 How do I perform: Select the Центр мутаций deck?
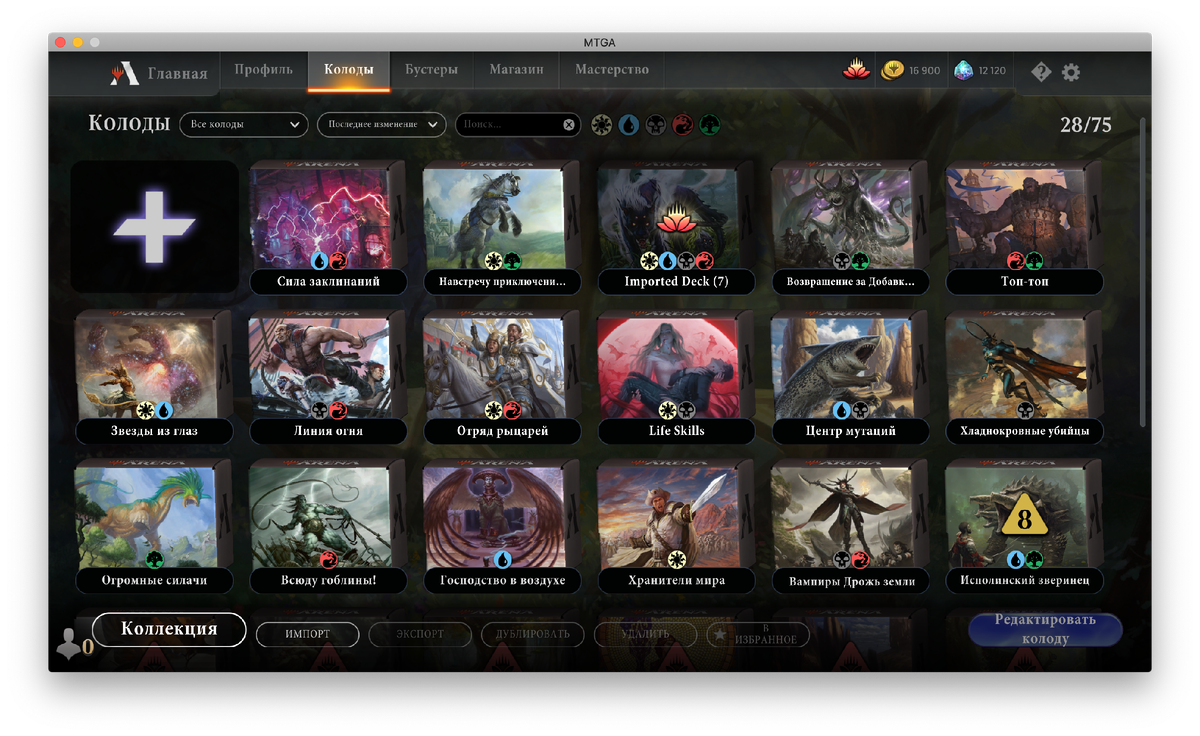pyautogui.click(x=850, y=377)
